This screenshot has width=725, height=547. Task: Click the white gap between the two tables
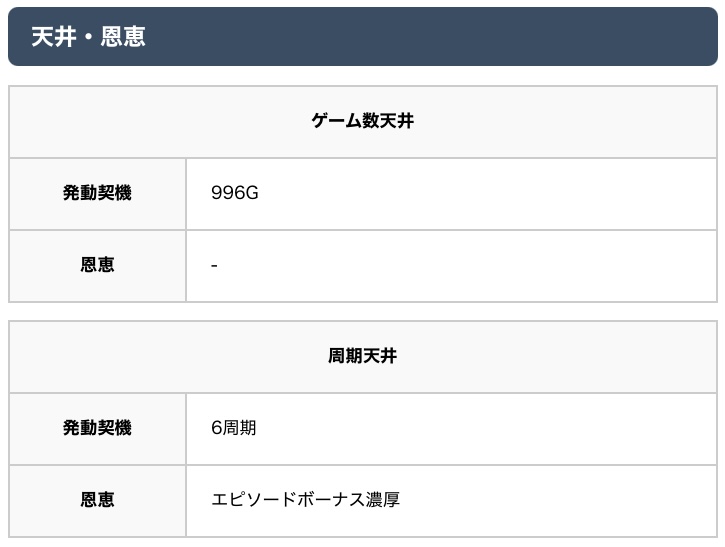click(362, 311)
